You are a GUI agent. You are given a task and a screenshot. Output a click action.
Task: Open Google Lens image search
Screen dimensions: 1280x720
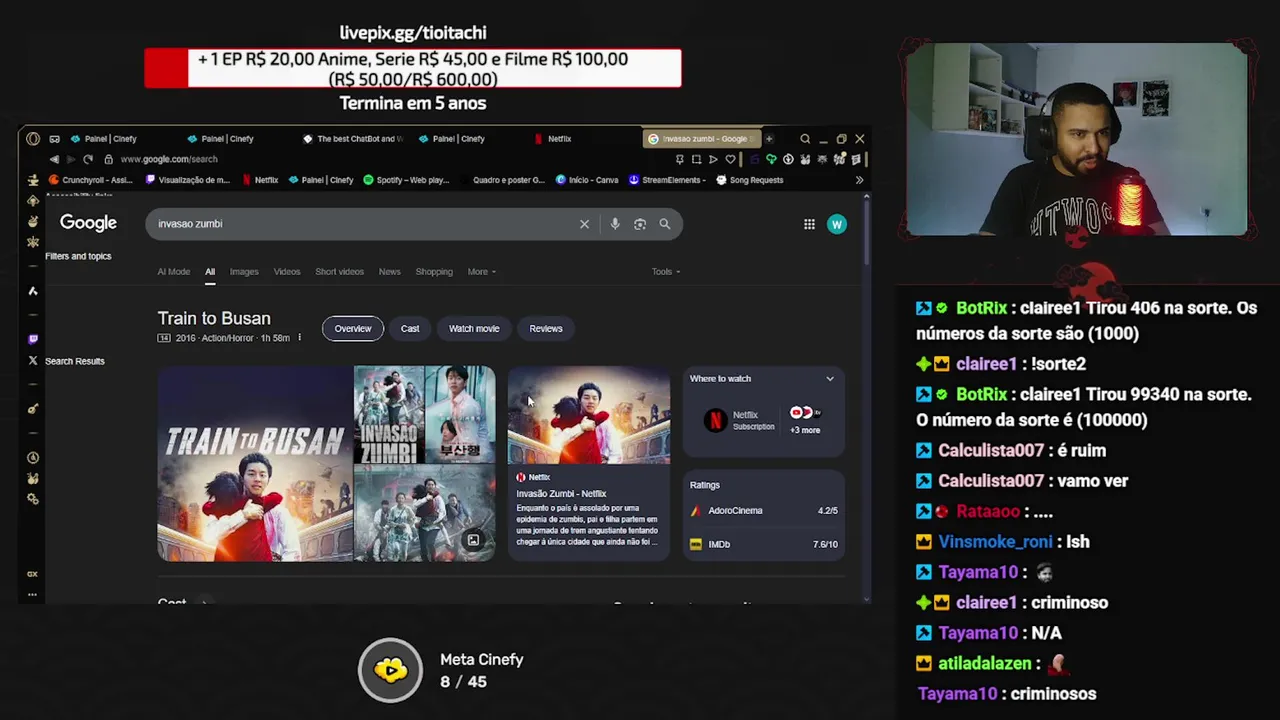tap(640, 224)
